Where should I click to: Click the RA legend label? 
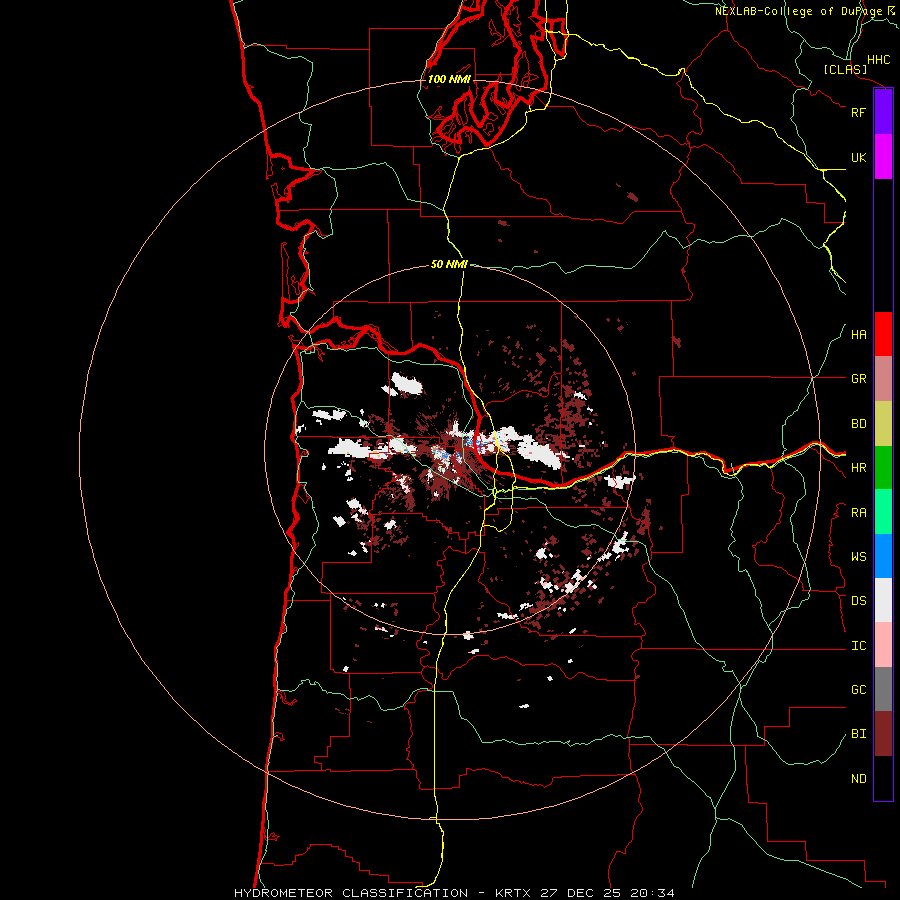pos(858,513)
